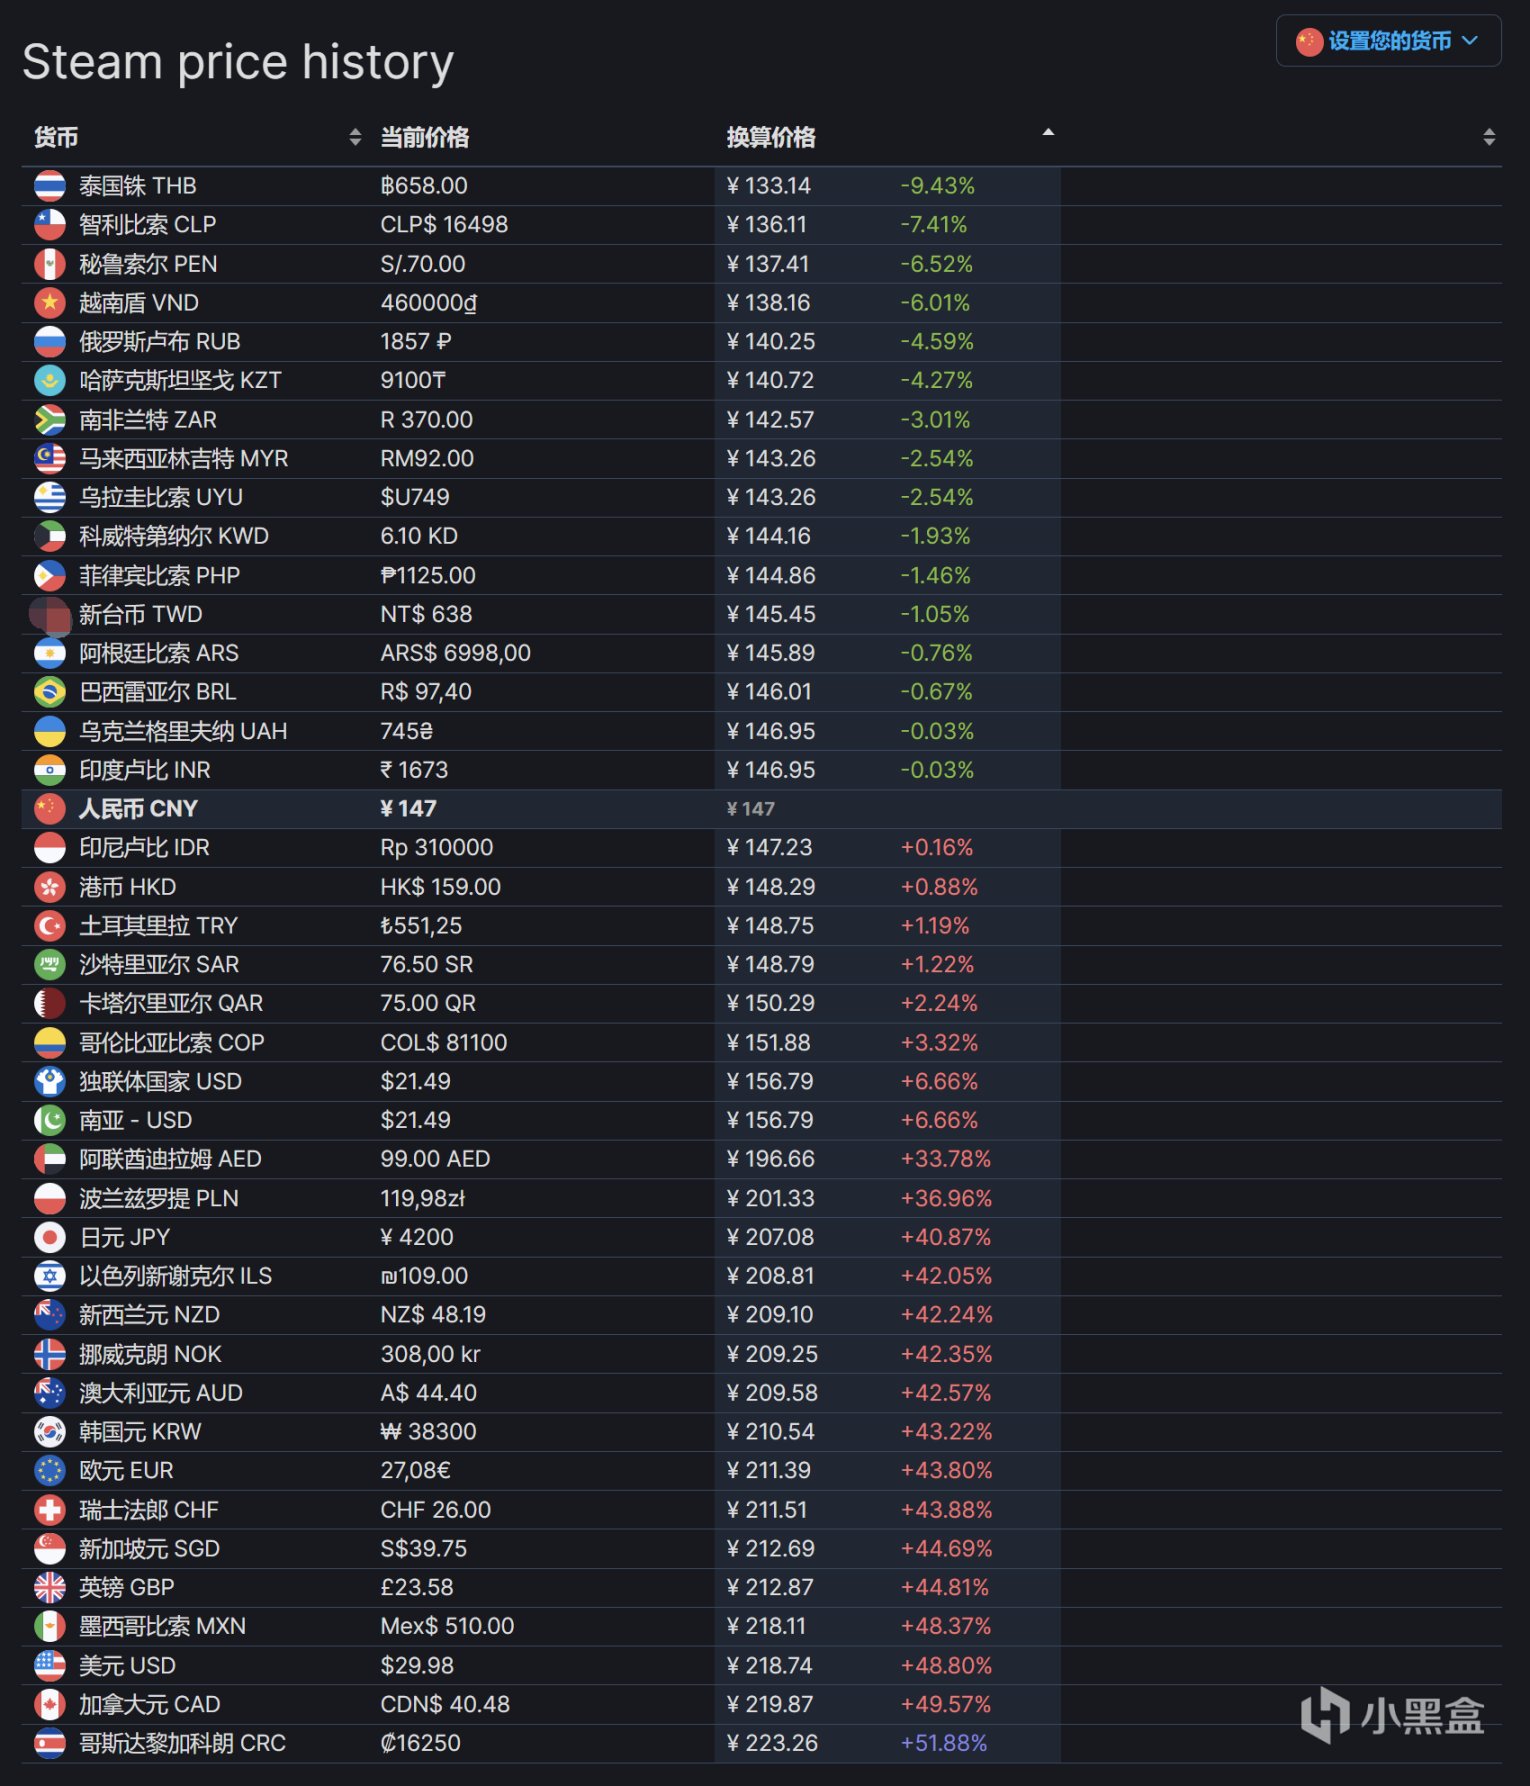Click the South Korea flag icon for KRW
The width and height of the screenshot is (1530, 1786).
coord(50,1432)
